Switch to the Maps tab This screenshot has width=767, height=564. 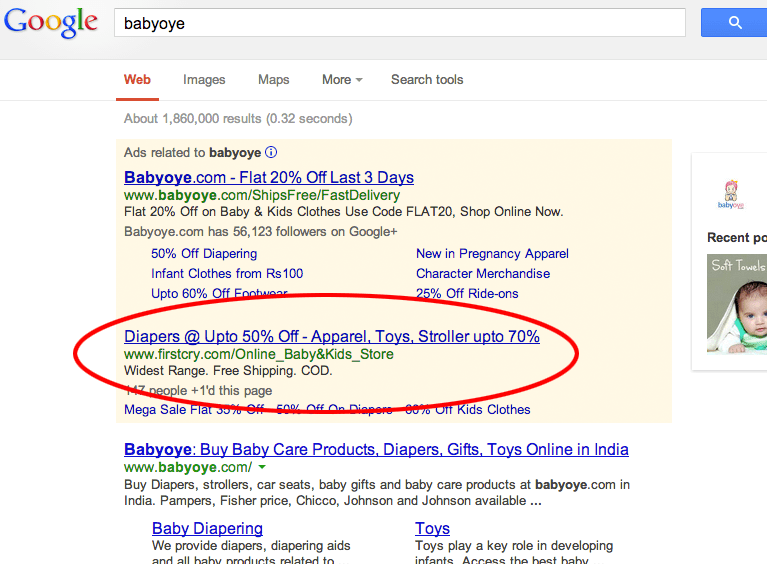tap(273, 80)
